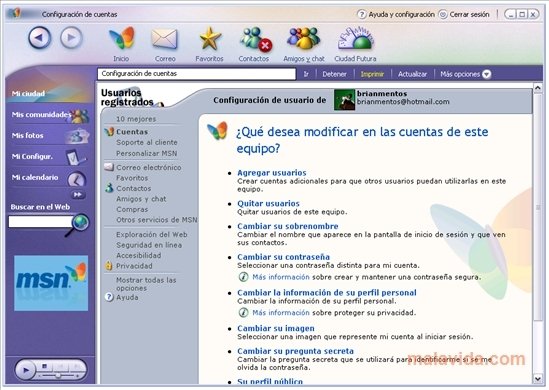549x390 pixels.
Task: Click the MSN logo banner in the sidebar
Action: pos(51,283)
